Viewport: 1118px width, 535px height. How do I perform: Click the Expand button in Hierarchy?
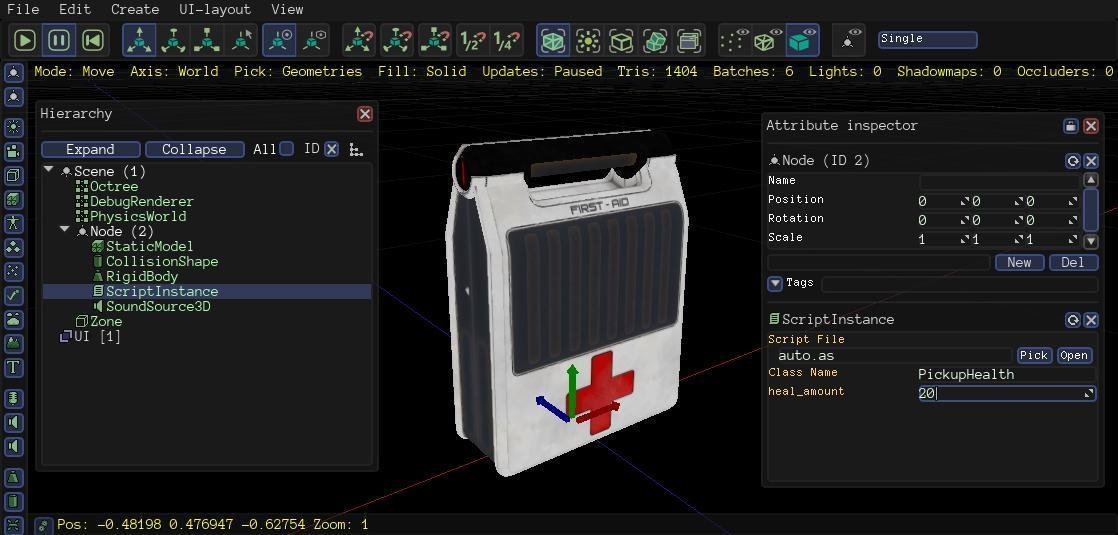tap(90, 149)
